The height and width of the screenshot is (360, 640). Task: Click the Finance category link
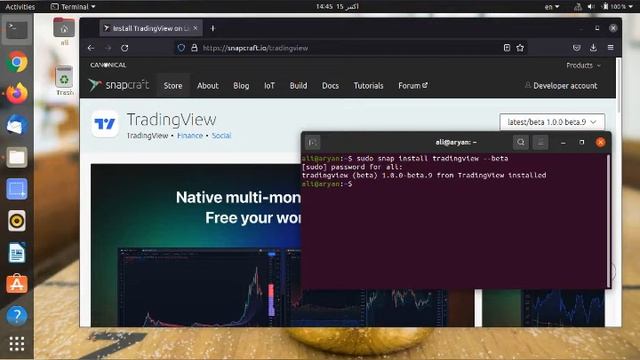point(190,136)
